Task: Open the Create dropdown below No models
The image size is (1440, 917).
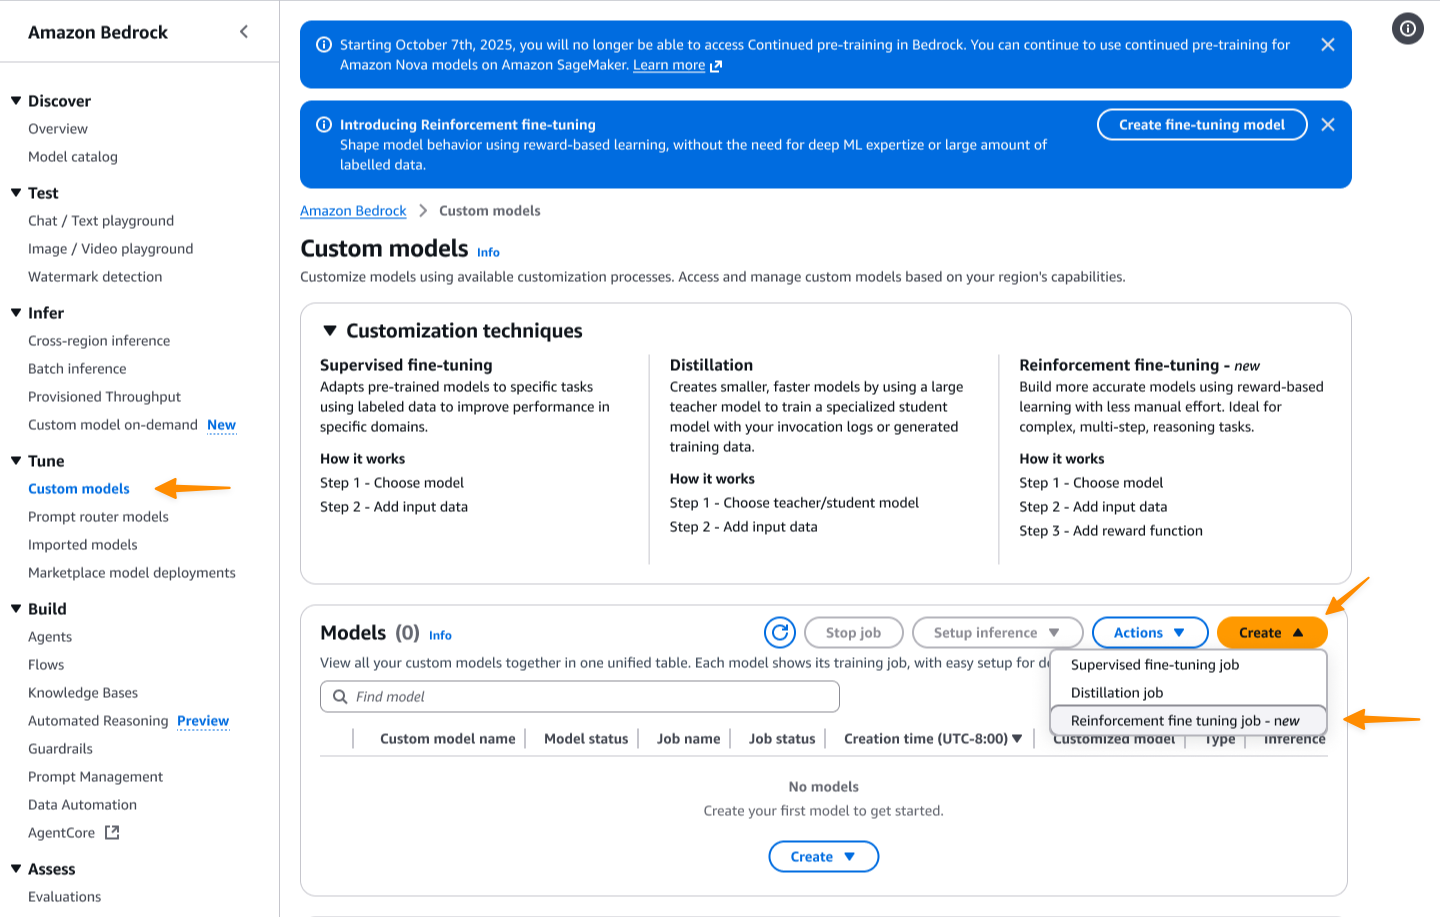Action: pos(823,856)
